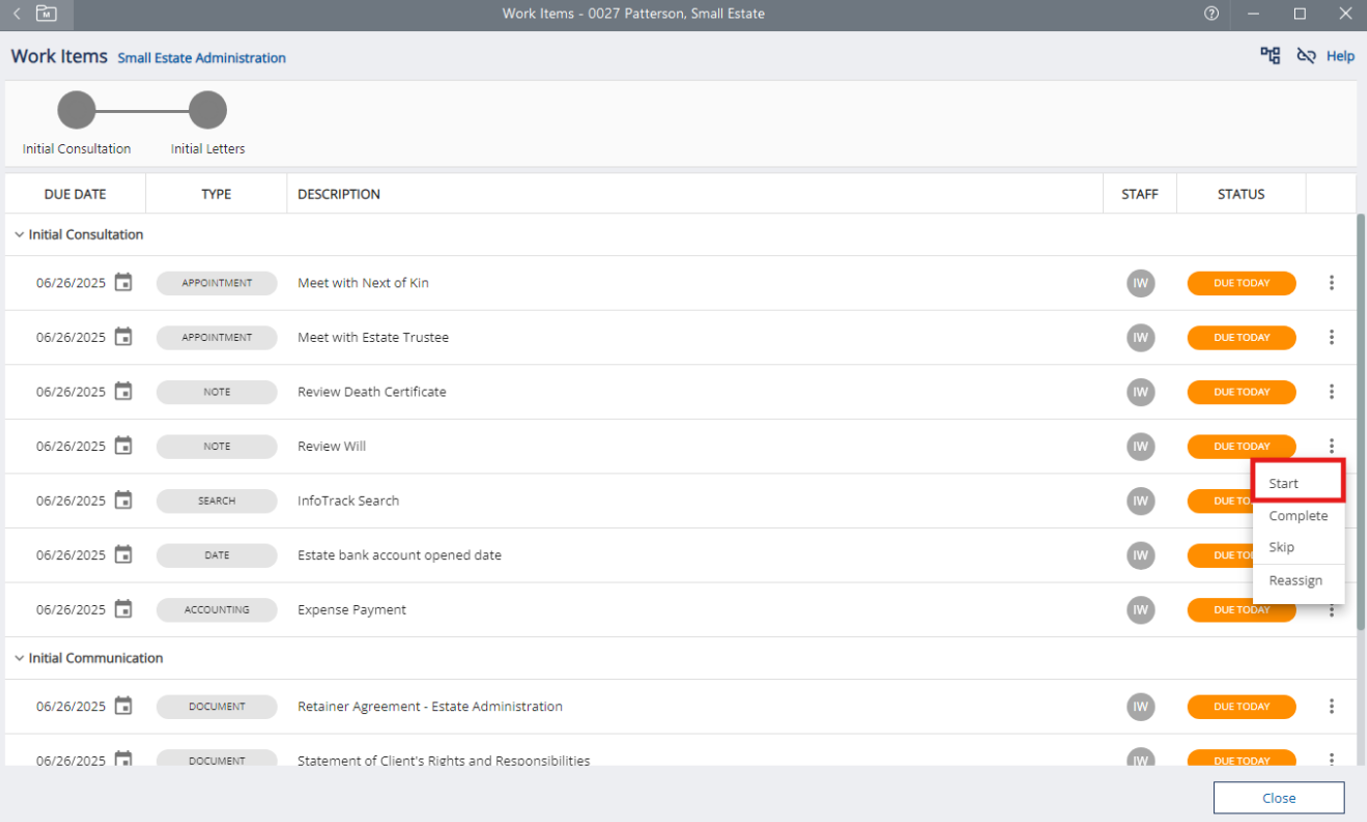Click the unlink icon beside Help
1367x822 pixels.
click(x=1305, y=56)
